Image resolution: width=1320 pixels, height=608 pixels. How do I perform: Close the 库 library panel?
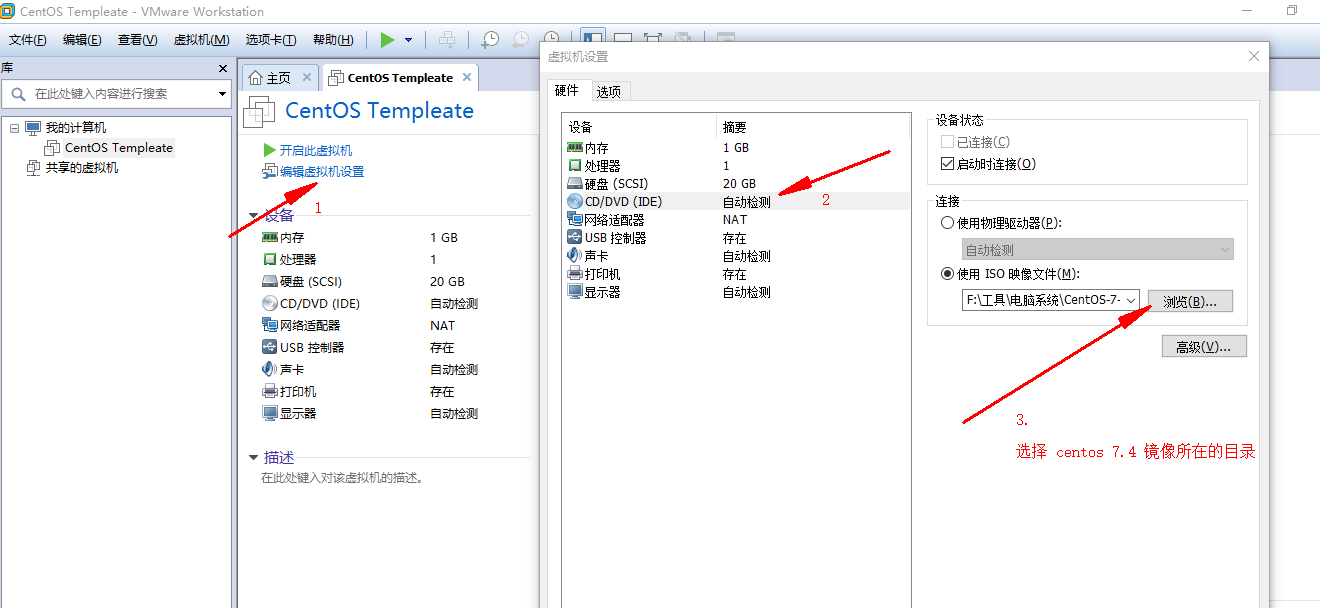tap(223, 68)
